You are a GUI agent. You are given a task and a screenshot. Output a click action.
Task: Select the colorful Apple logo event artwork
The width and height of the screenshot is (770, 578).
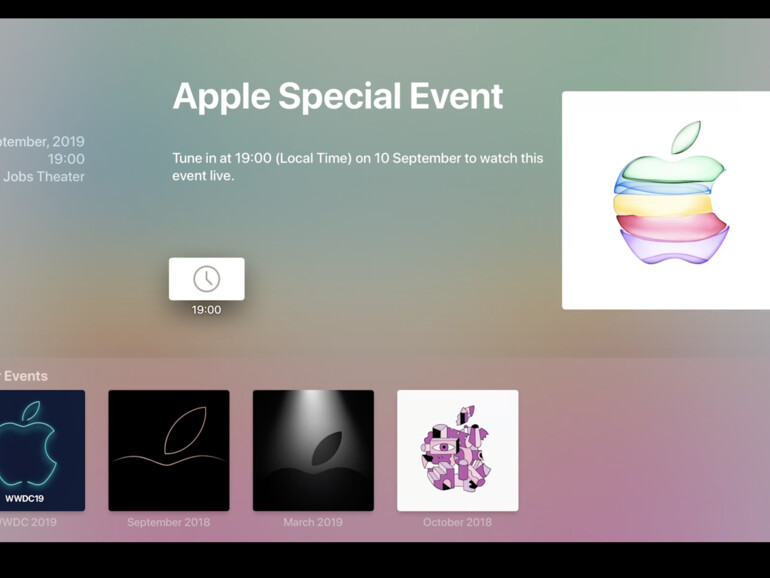click(x=666, y=200)
